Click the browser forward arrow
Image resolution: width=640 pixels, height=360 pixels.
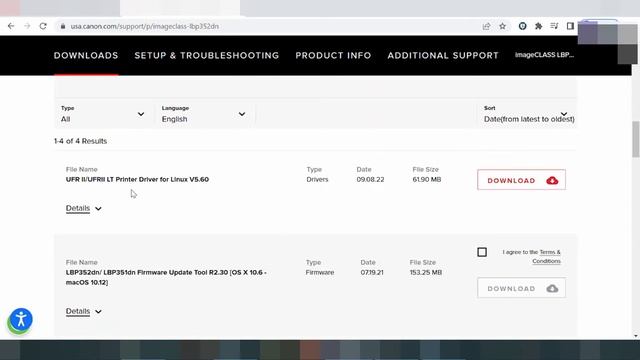click(x=27, y=26)
